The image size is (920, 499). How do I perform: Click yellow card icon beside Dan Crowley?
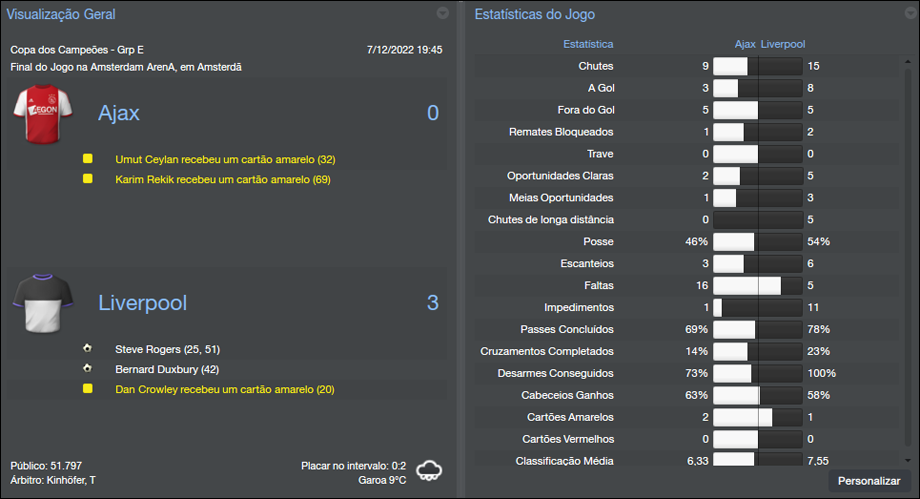88,388
